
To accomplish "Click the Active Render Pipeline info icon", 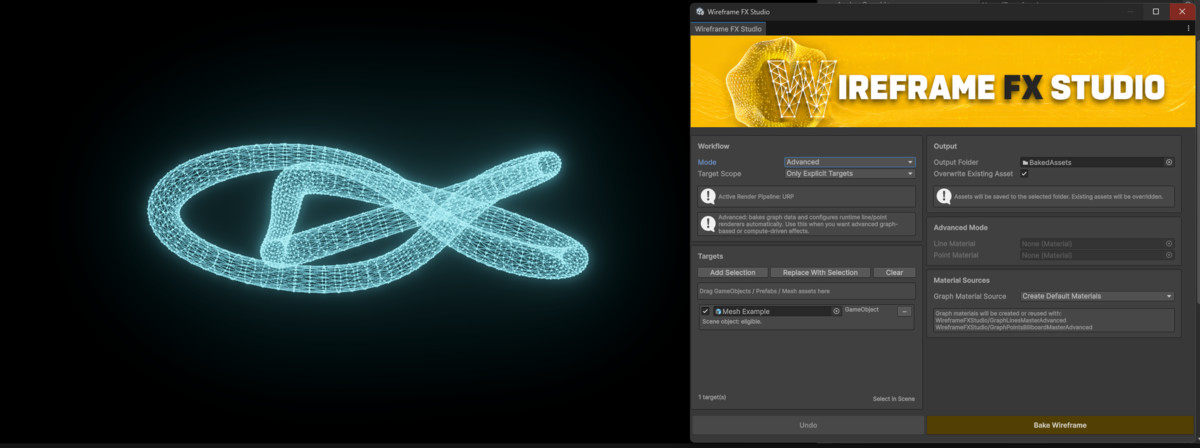I will coord(708,196).
